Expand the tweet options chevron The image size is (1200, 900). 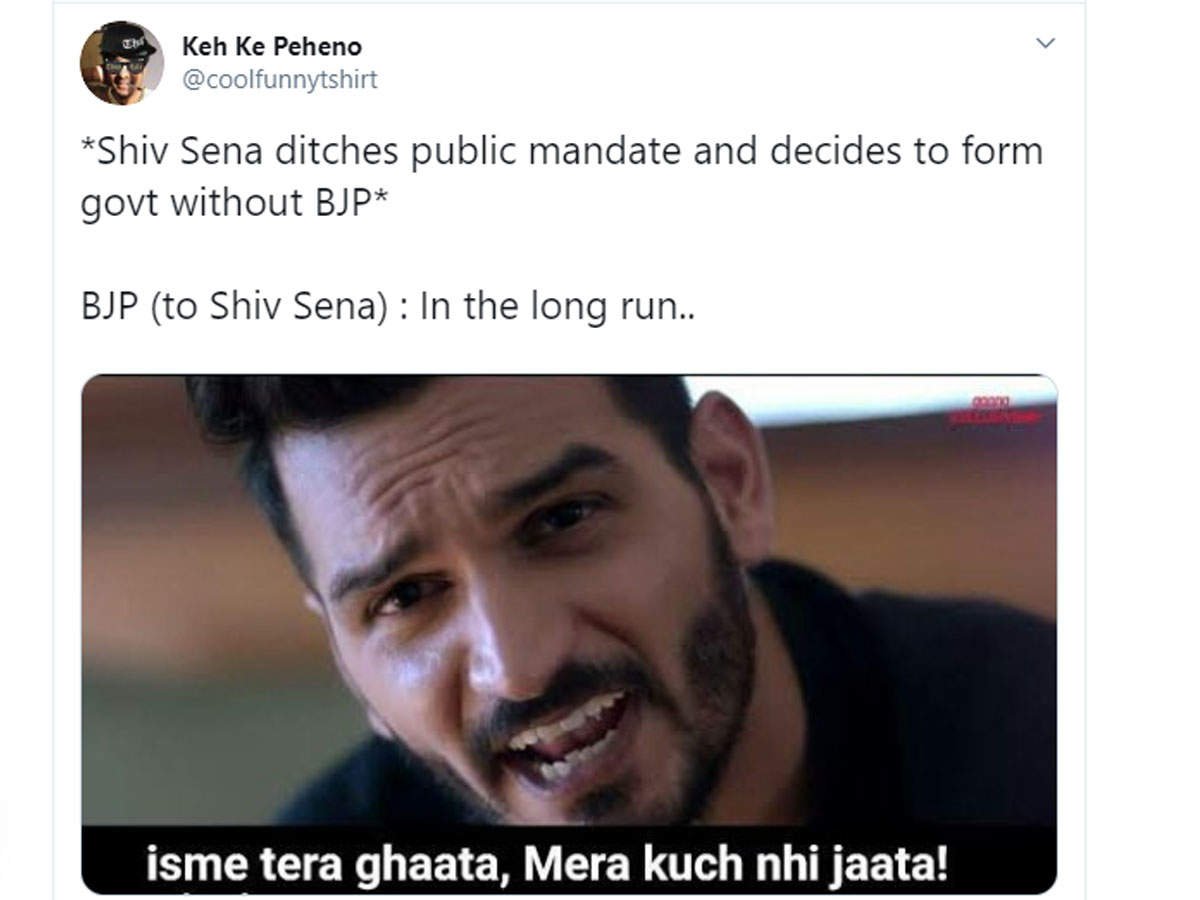tap(1045, 44)
